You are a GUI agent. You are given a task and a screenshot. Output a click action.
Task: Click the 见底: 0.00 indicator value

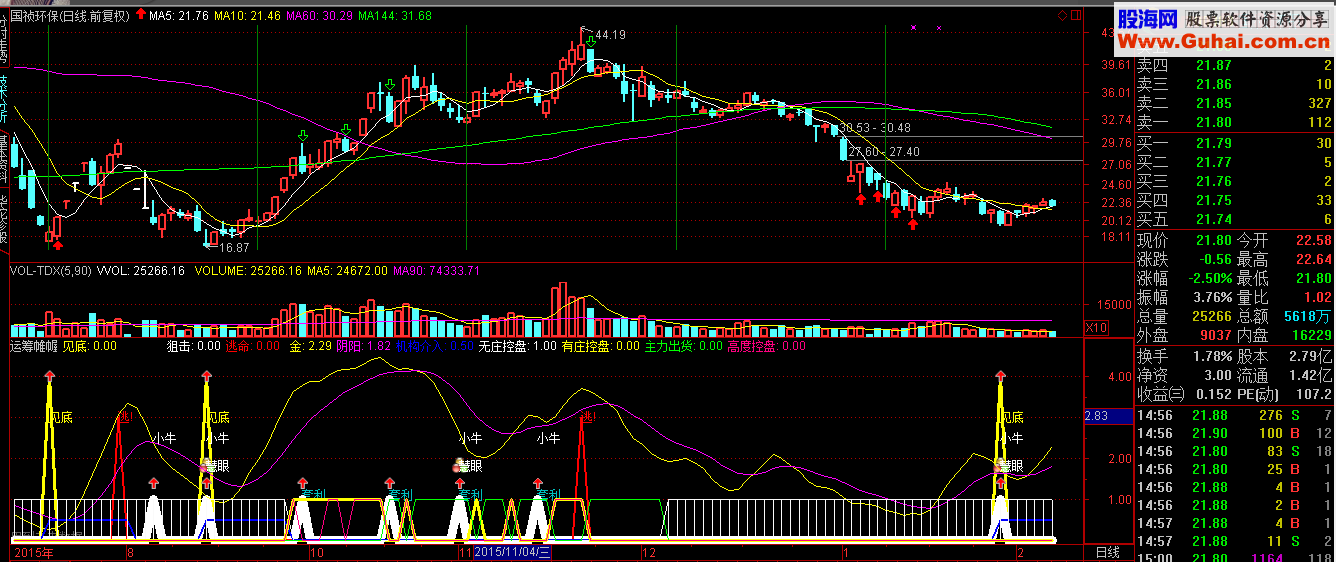coord(90,346)
